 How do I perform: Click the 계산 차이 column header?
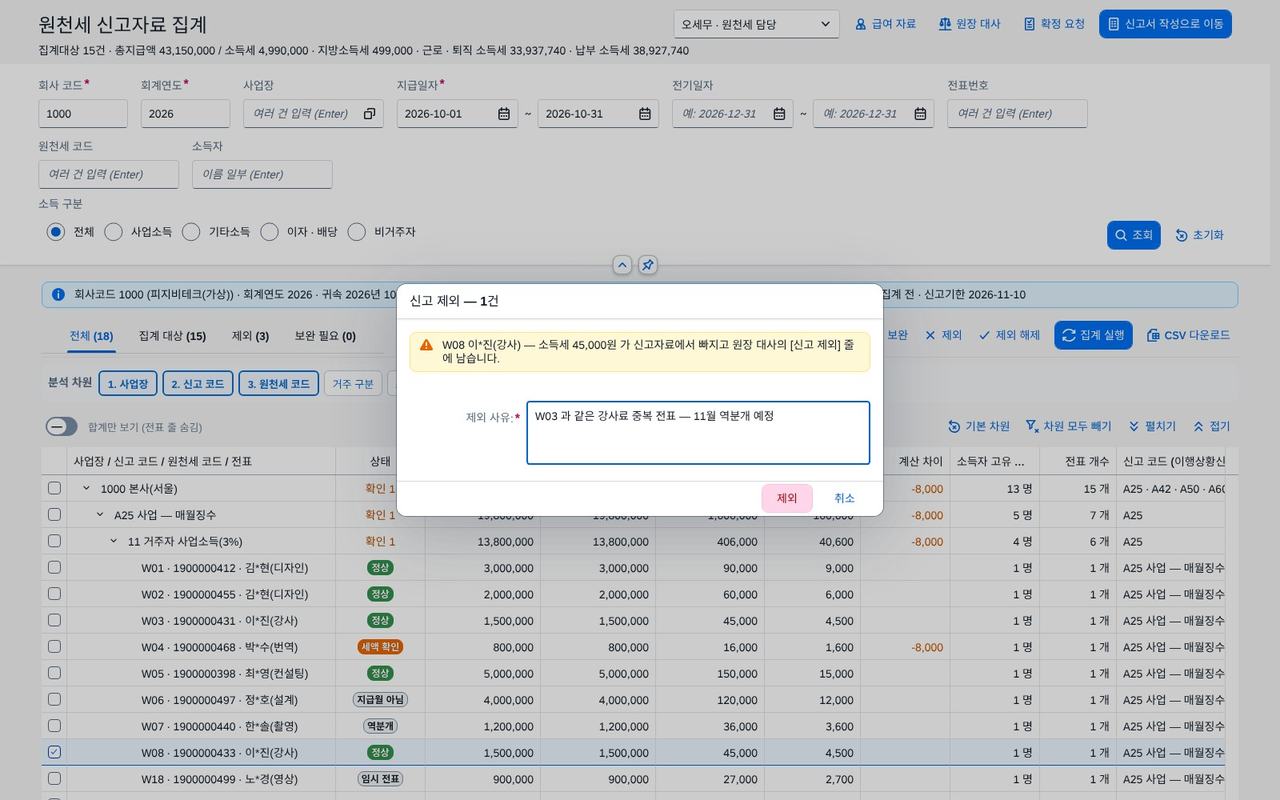click(904, 461)
